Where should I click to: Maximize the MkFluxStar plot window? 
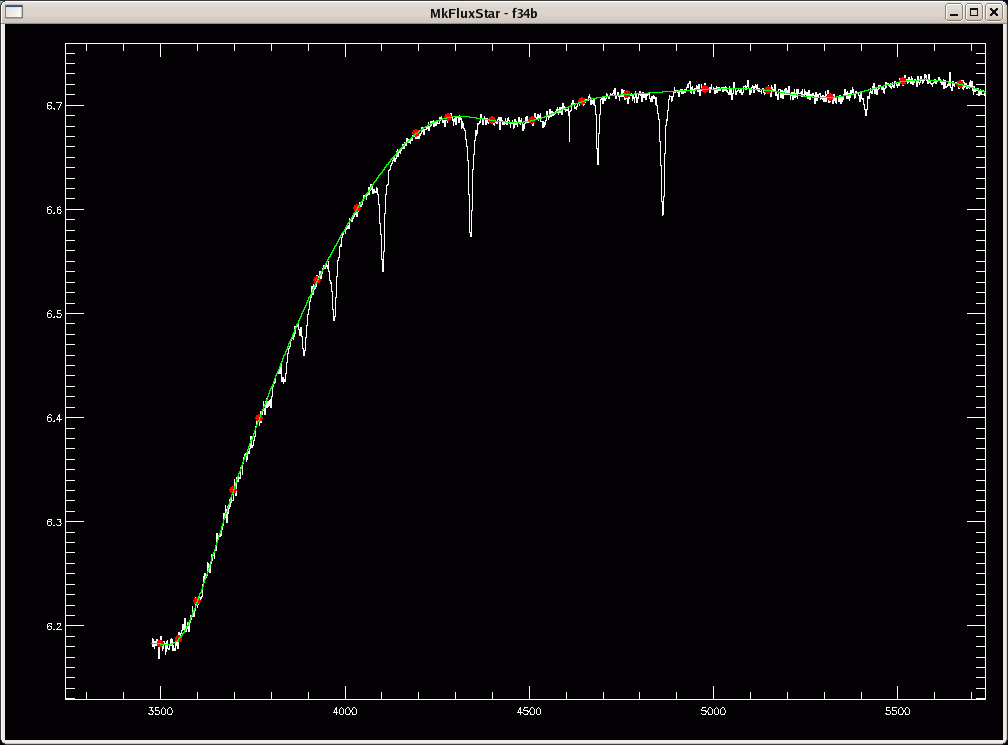tap(974, 11)
